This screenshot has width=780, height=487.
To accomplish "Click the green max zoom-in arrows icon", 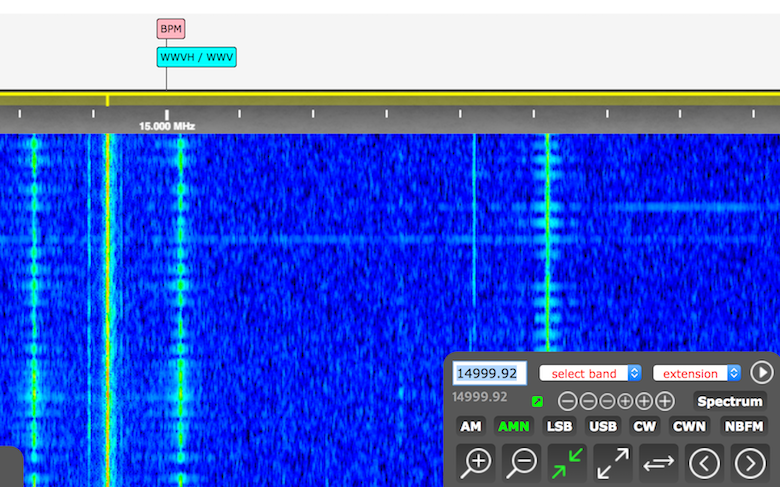I will tap(568, 463).
